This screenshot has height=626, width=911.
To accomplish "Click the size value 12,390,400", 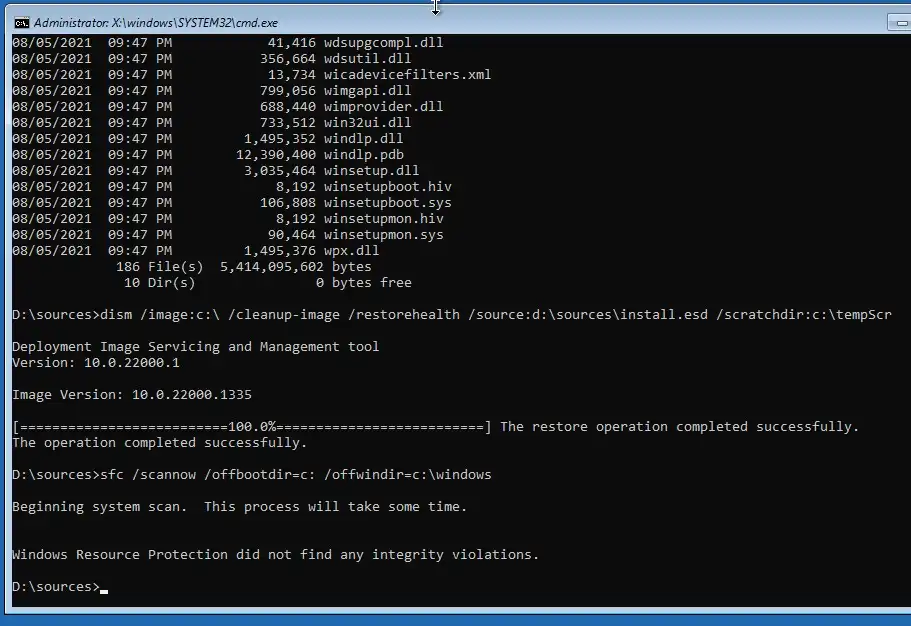I will pyautogui.click(x=276, y=155).
